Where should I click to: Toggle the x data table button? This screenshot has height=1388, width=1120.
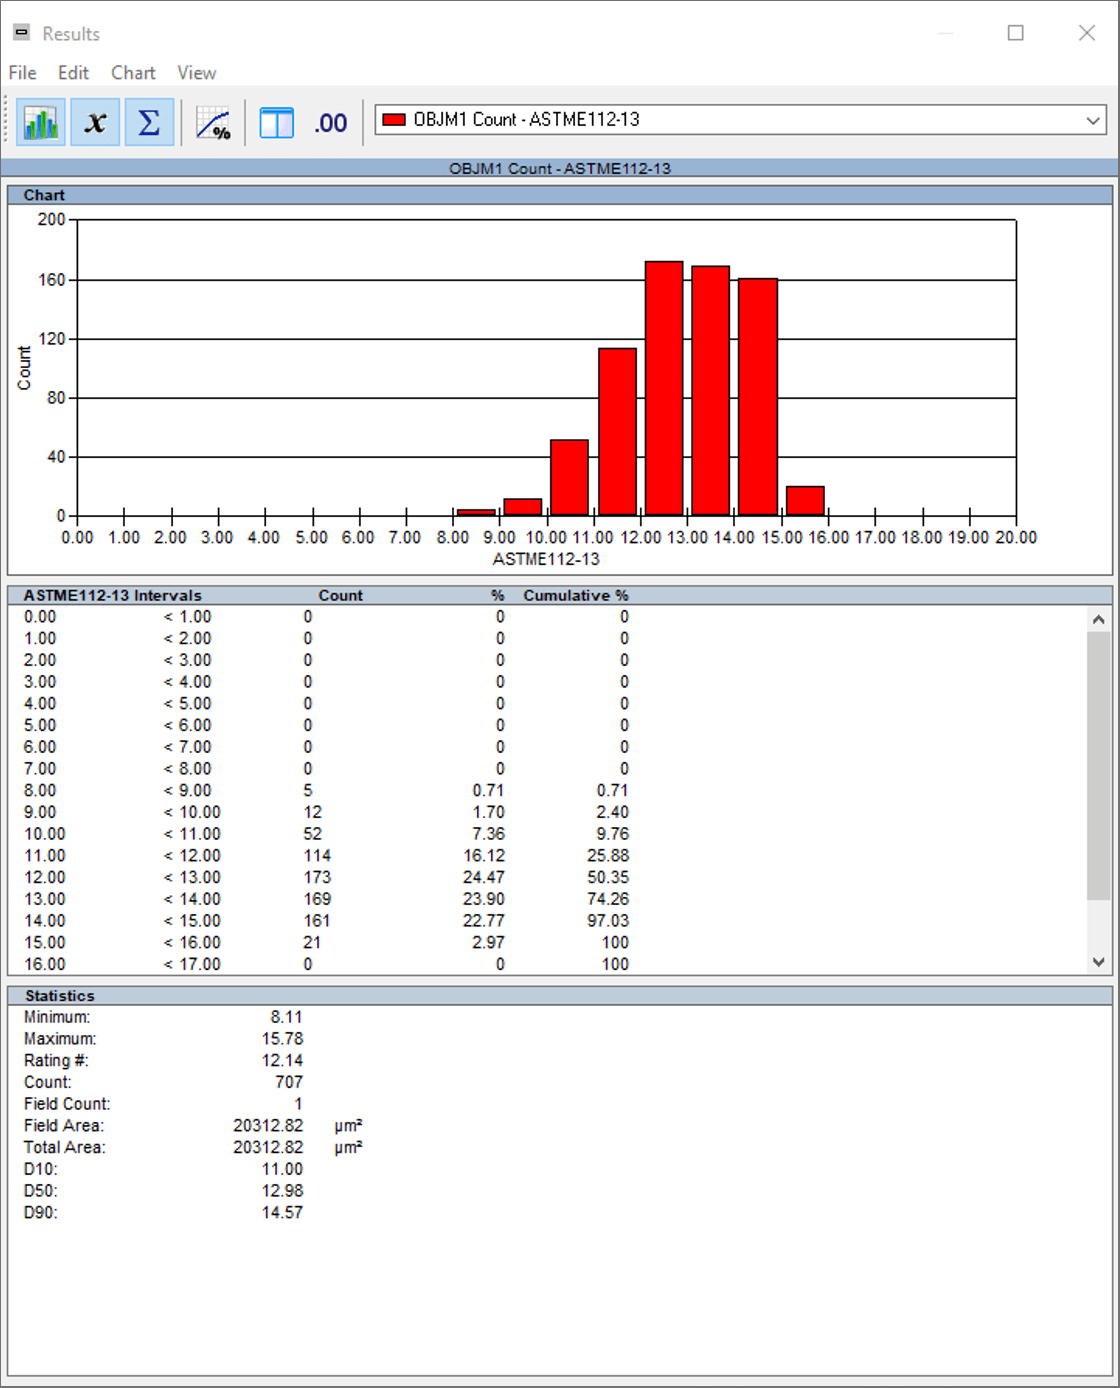[95, 123]
